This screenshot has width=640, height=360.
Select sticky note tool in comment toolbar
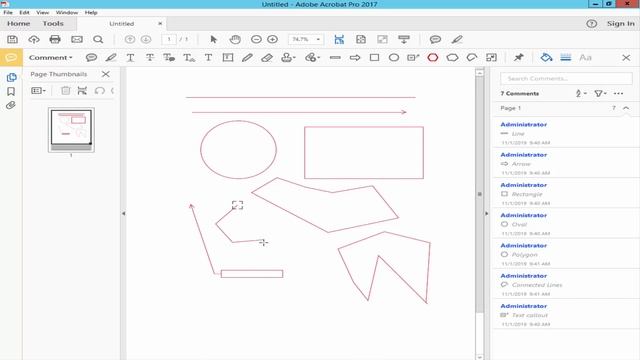pyautogui.click(x=91, y=58)
